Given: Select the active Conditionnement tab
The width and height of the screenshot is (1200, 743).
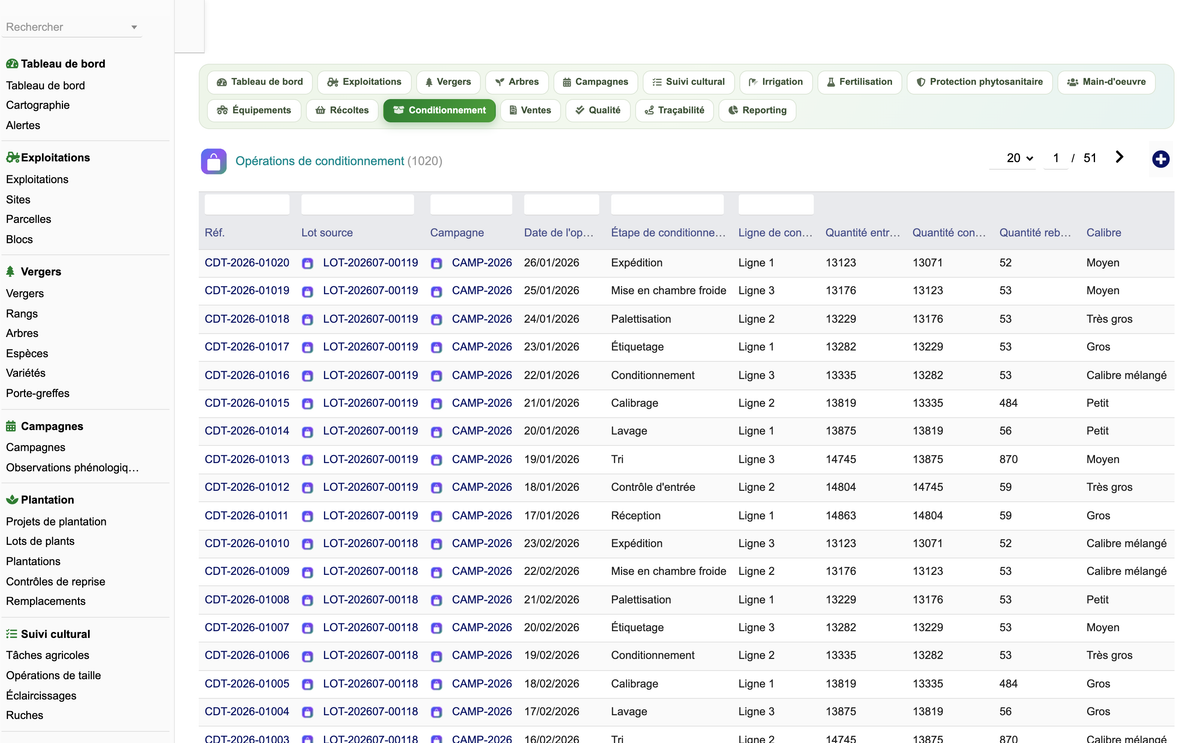Looking at the screenshot, I should (439, 110).
